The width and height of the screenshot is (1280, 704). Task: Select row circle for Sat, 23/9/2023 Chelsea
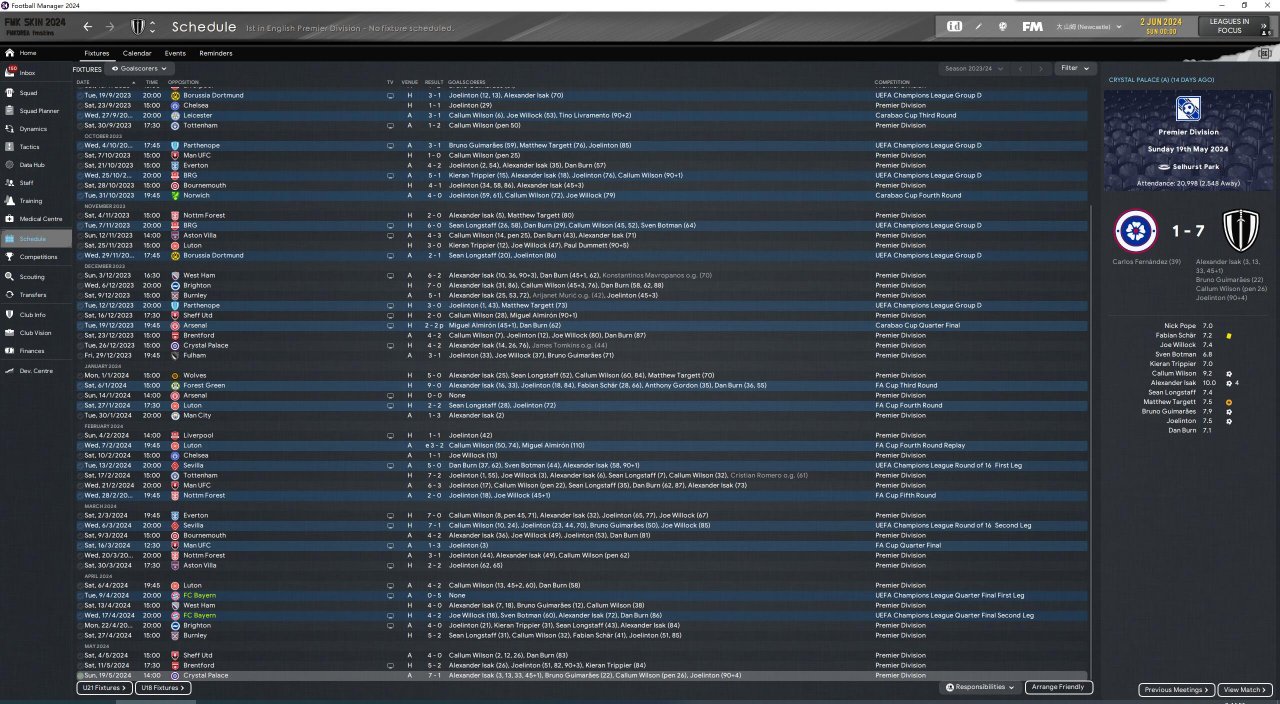(80, 106)
